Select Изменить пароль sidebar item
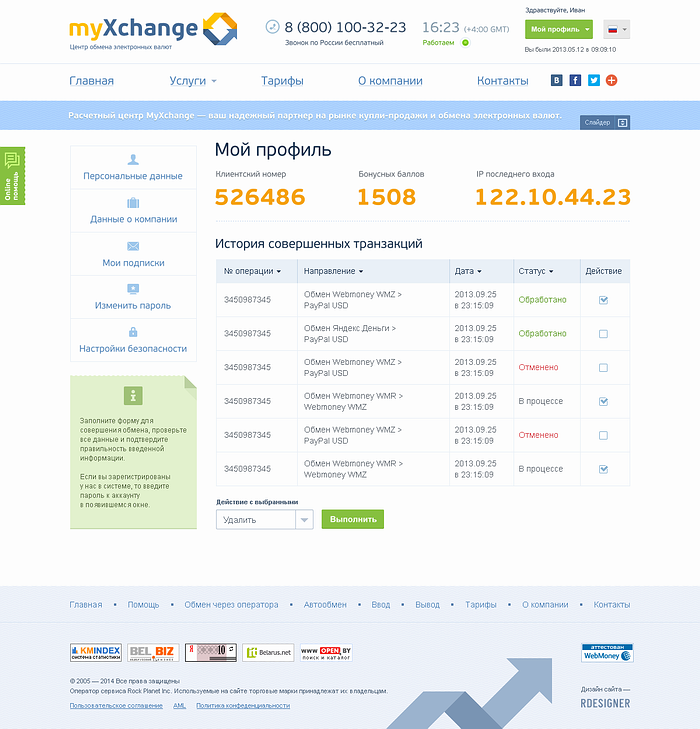This screenshot has height=729, width=700. [133, 297]
